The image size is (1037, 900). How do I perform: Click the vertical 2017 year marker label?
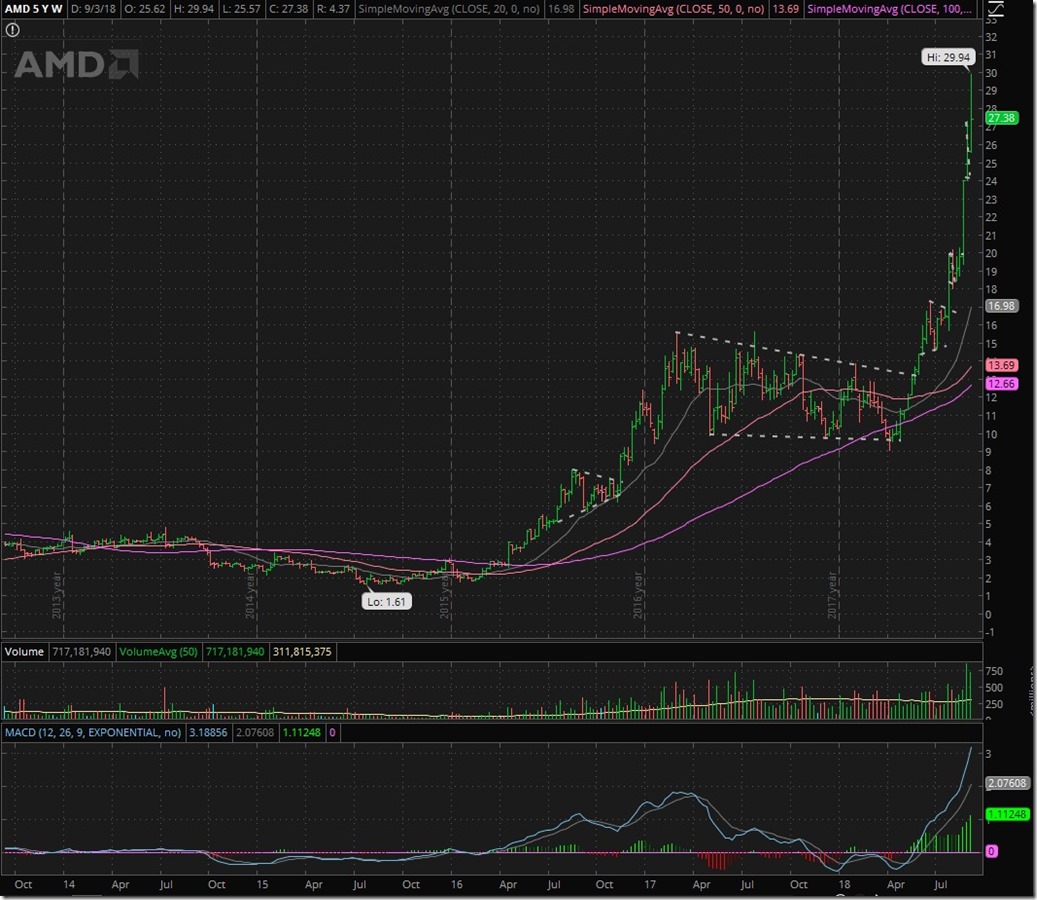point(833,594)
